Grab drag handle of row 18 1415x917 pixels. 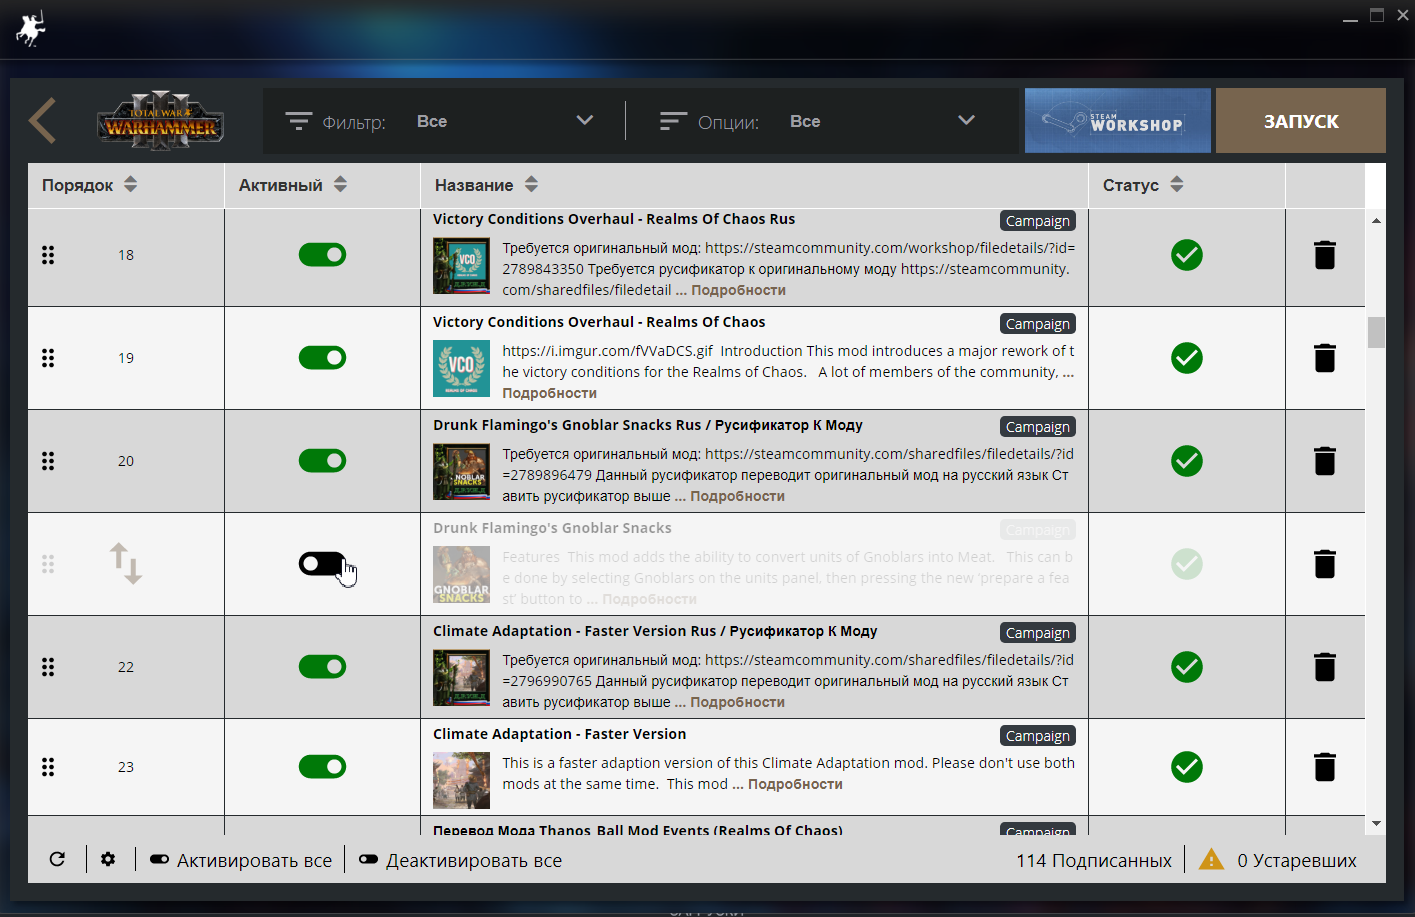pyautogui.click(x=48, y=255)
